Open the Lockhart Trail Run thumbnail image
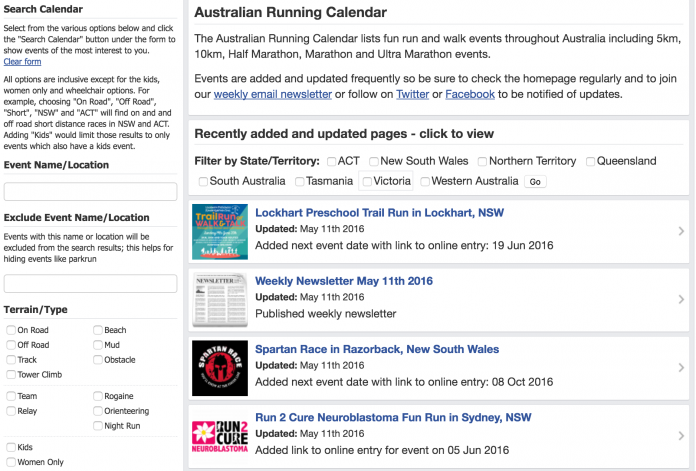This screenshot has width=696, height=471. pos(220,232)
